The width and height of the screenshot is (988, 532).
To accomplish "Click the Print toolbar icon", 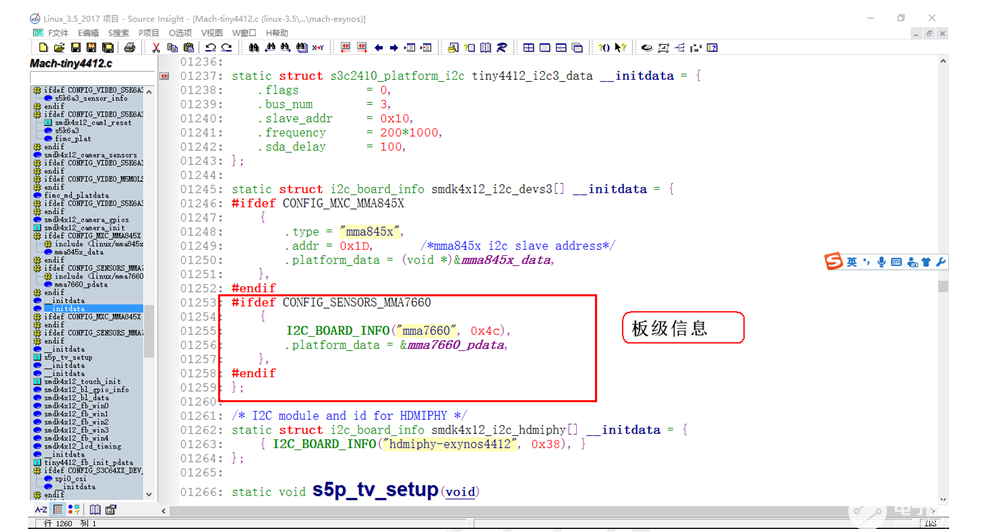I will click(x=129, y=47).
